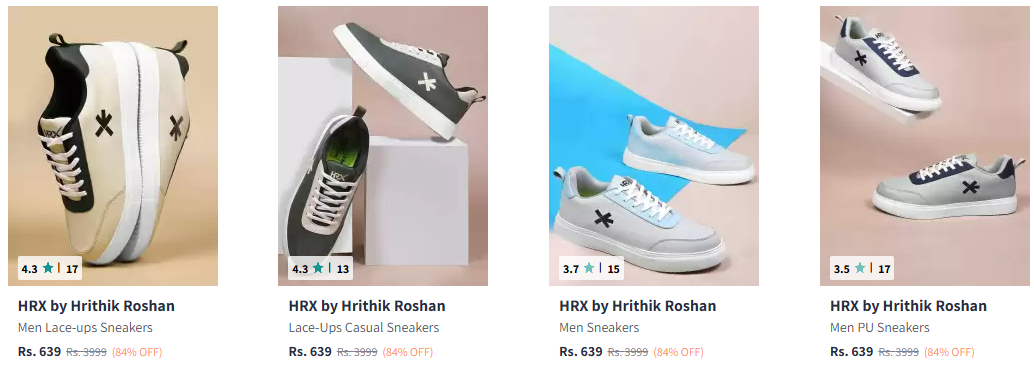The height and width of the screenshot is (377, 1034).
Task: Click the 15 reviews count badge
Action: (613, 269)
